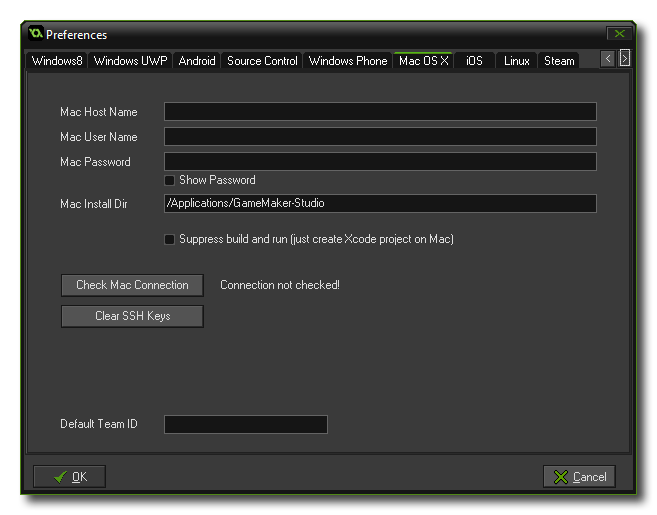Open the Windows Phone tab
This screenshot has width=657, height=515.
[347, 61]
